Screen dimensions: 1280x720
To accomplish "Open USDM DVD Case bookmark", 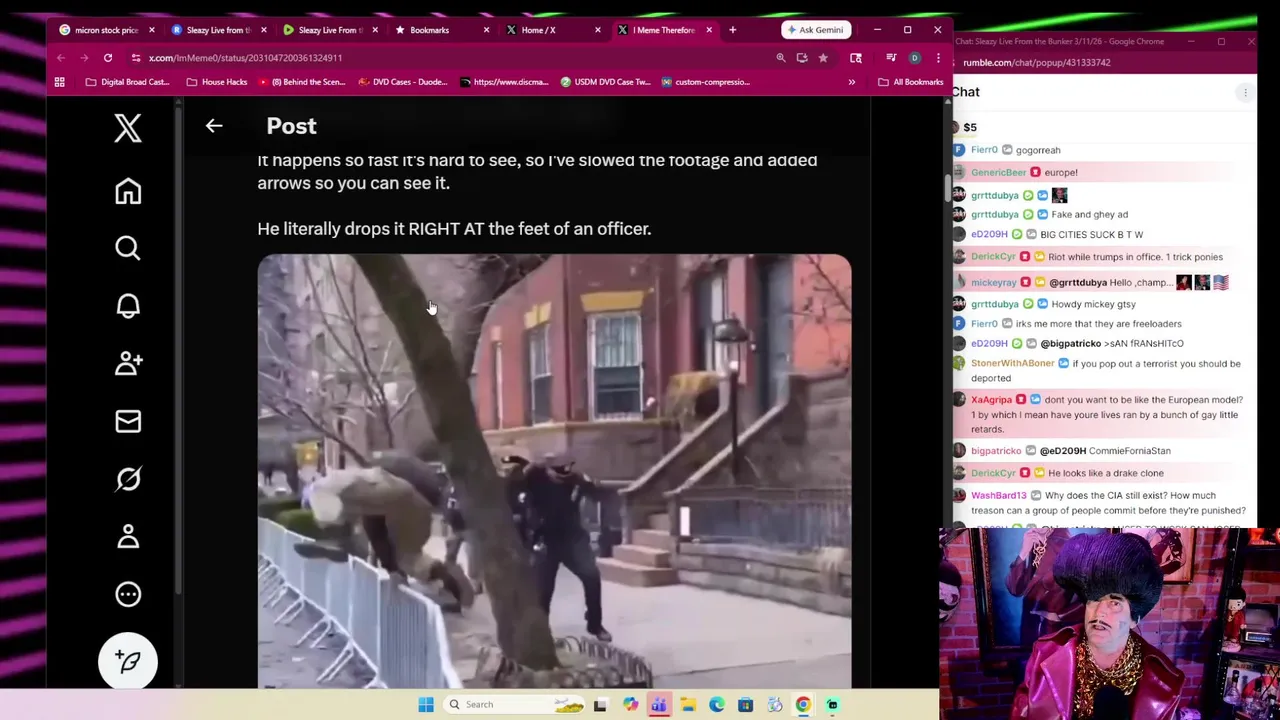I will point(606,82).
